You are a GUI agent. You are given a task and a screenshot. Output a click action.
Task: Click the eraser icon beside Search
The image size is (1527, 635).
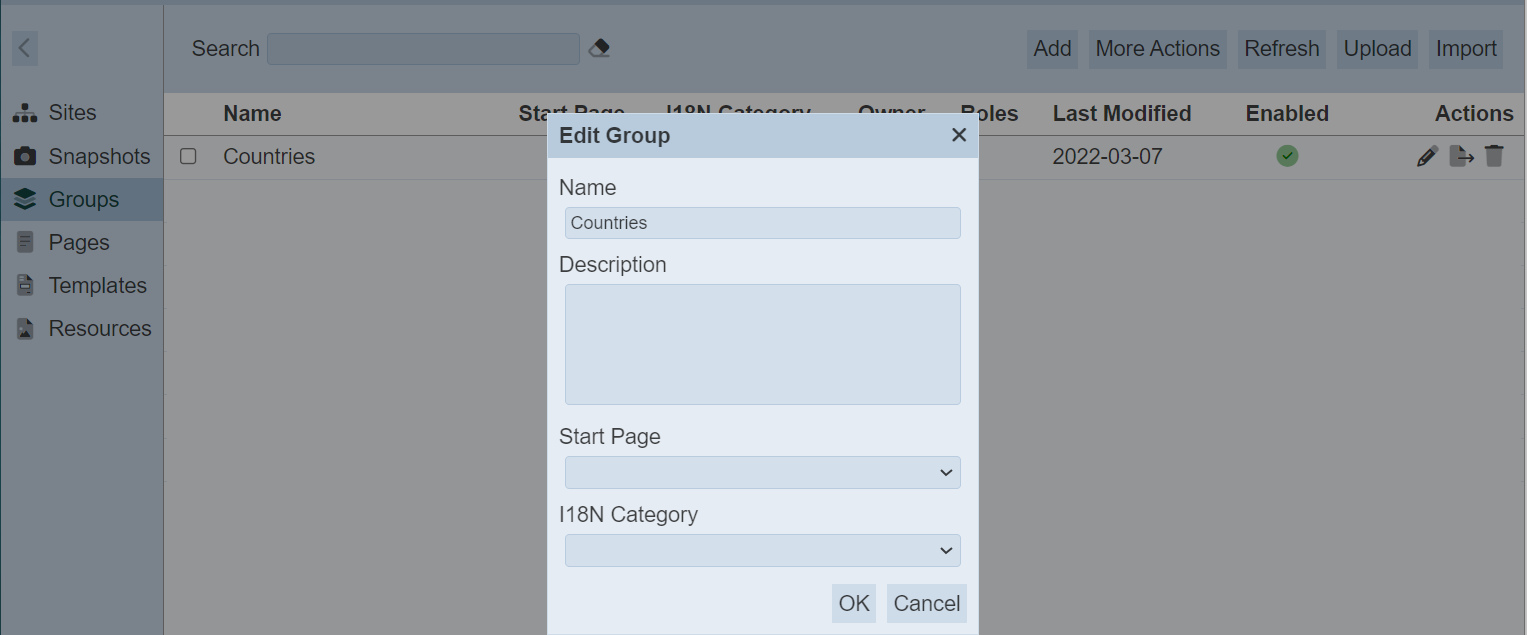[599, 48]
